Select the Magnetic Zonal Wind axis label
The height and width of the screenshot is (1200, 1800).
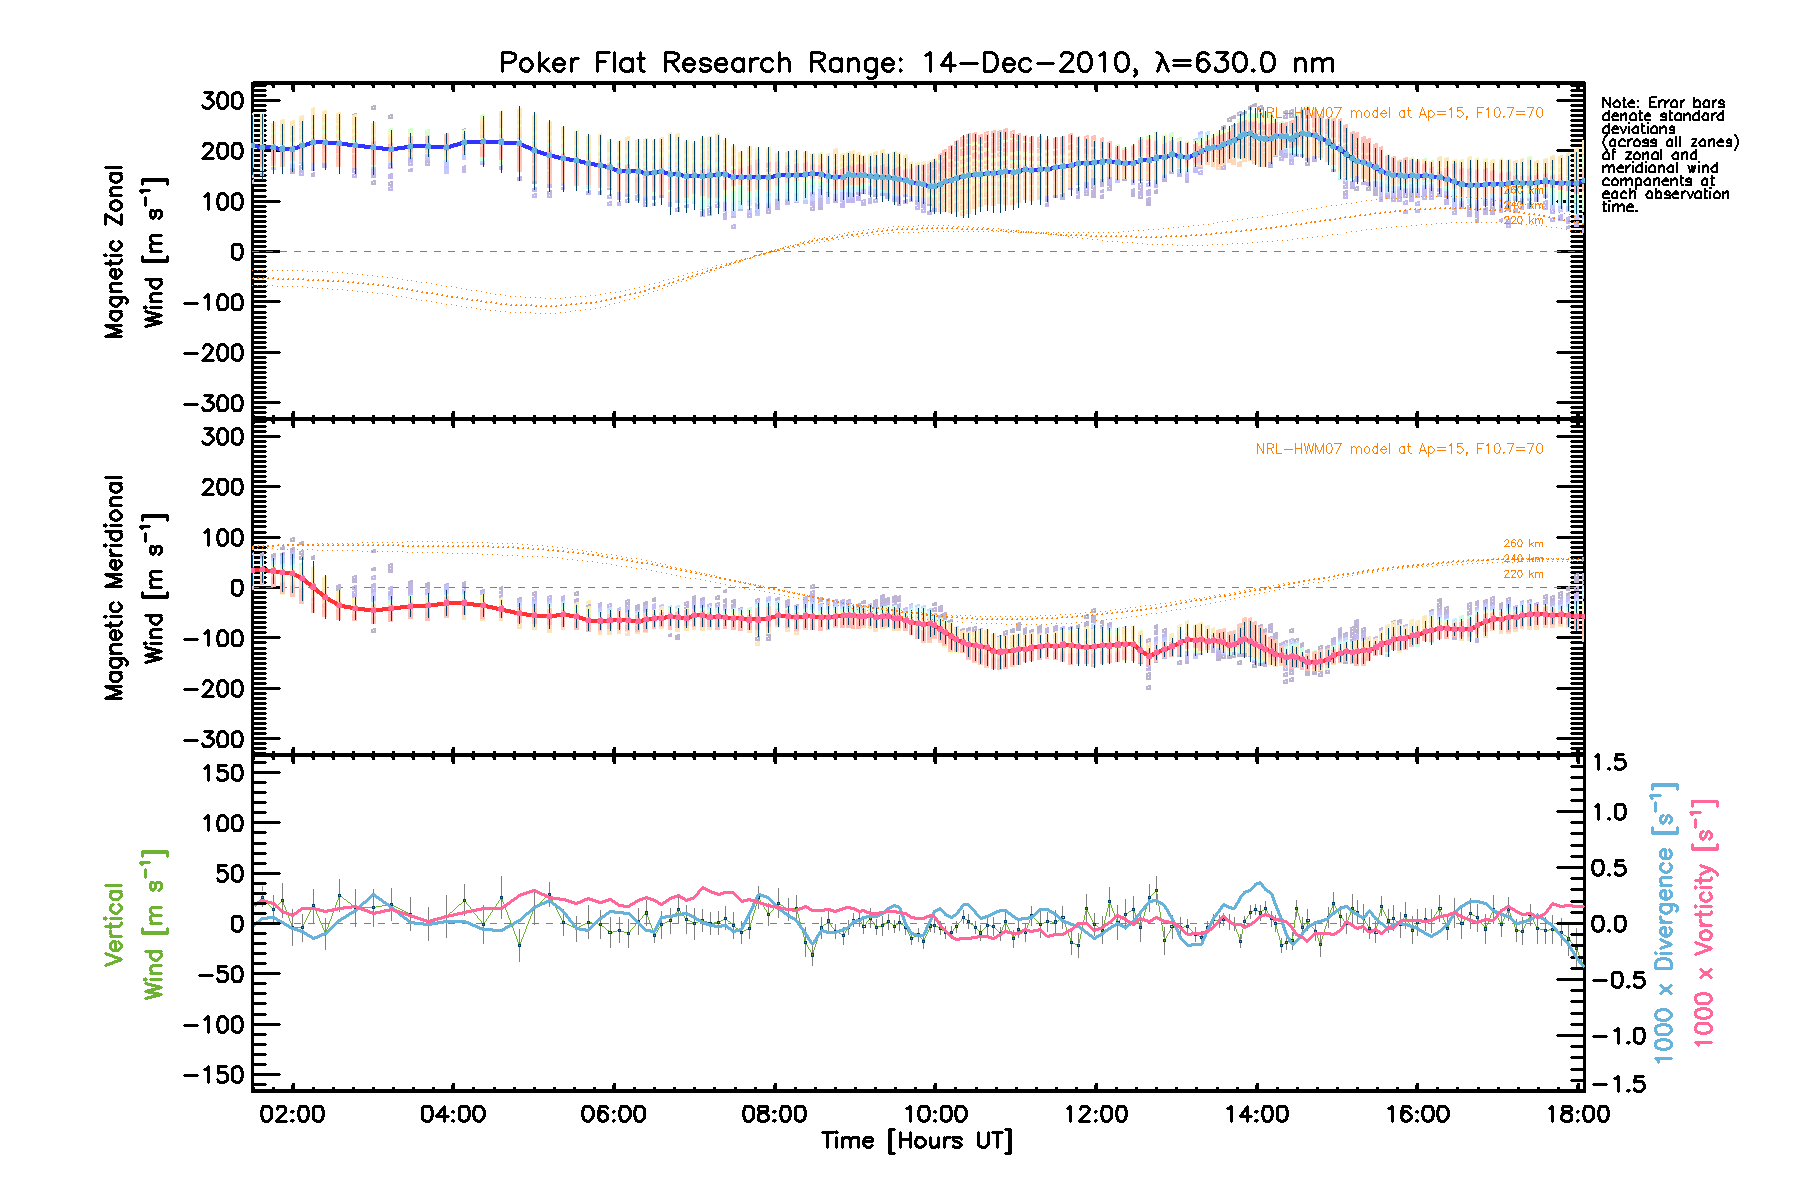pos(135,252)
